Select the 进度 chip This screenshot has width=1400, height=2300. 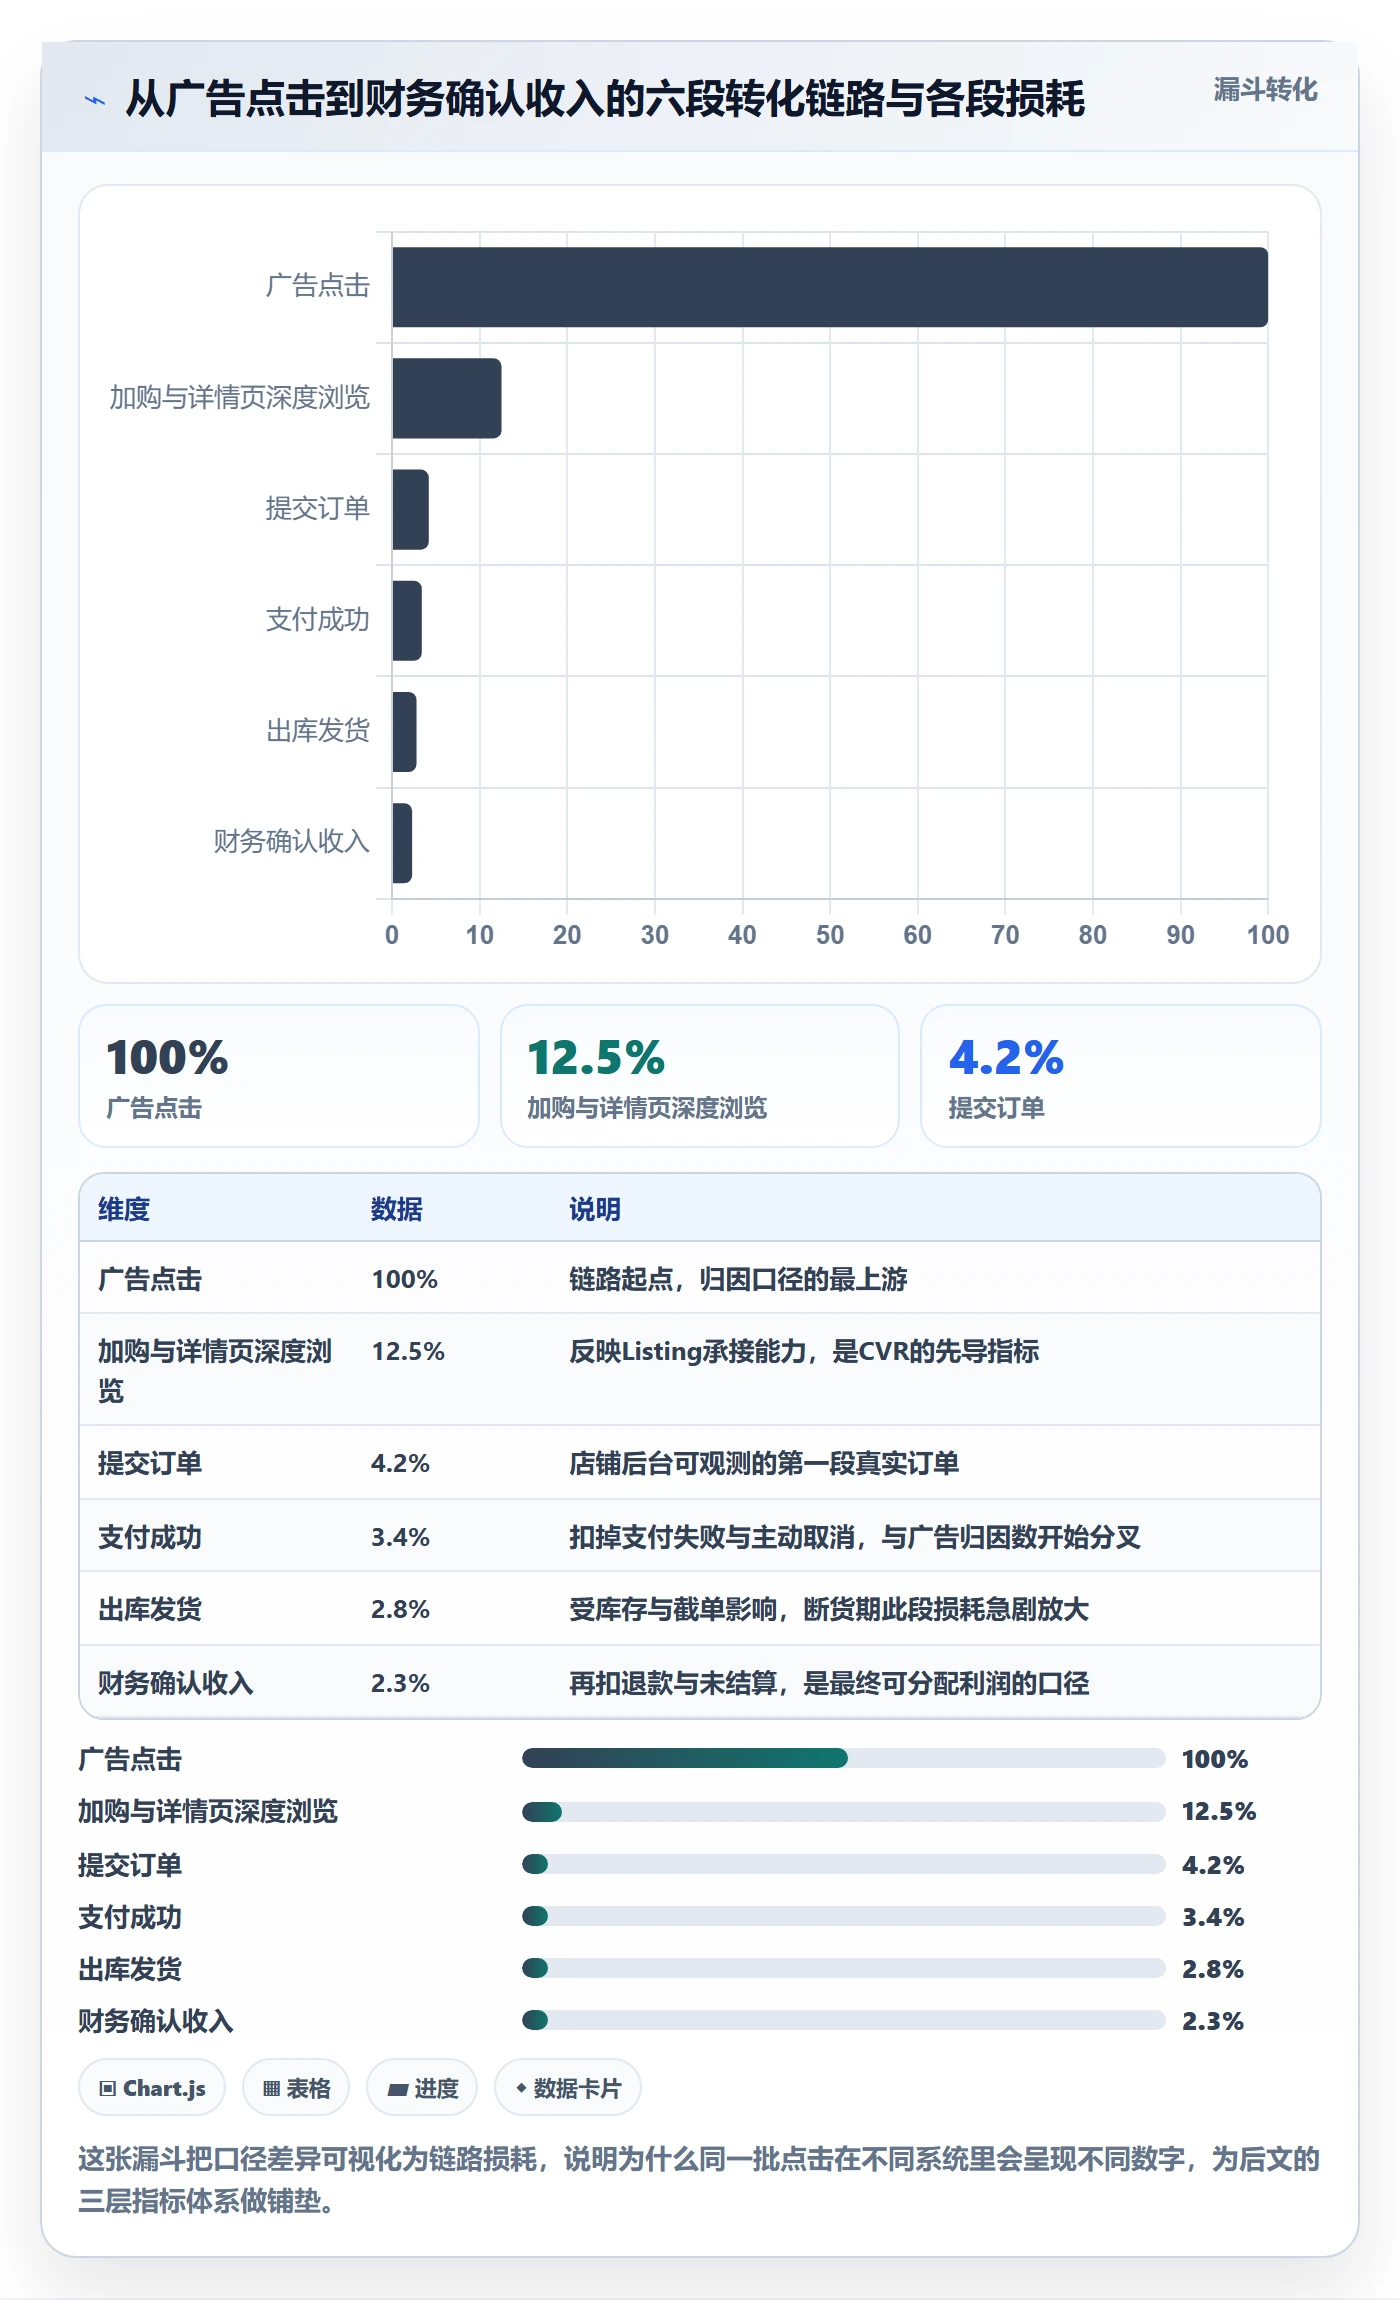tap(422, 2087)
